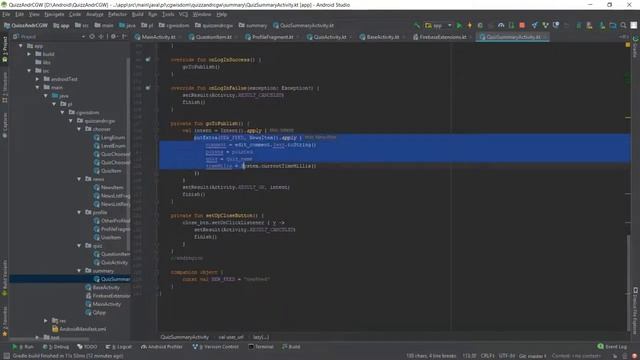Open the Structure side tool window
The width and height of the screenshot is (640, 360).
click(5, 88)
